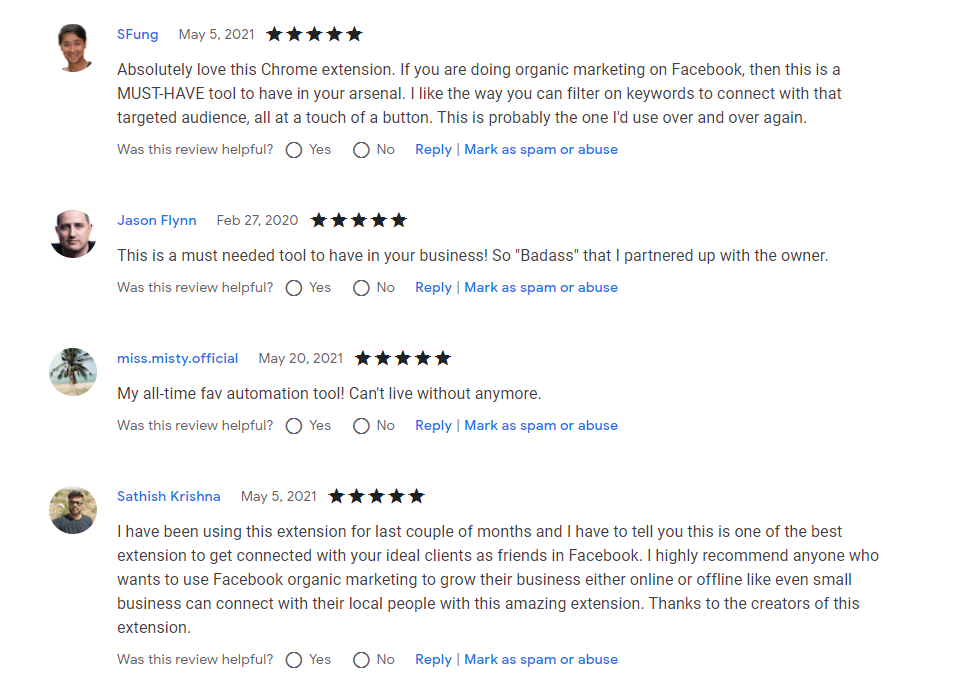This screenshot has width=962, height=693.
Task: Click the star rating beside Sathish Krishna's date
Action: pyautogui.click(x=376, y=496)
